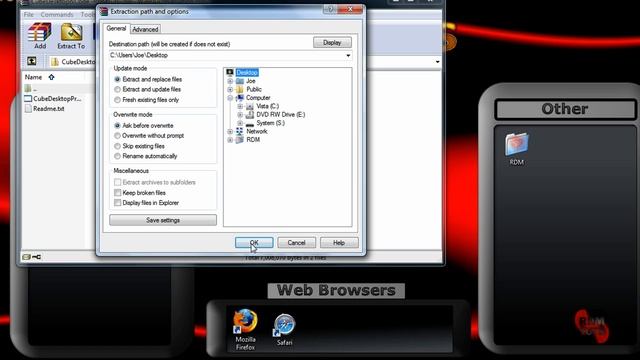Expand the DVD RW Drive (E:) node
The width and height of the screenshot is (640, 360).
point(240,115)
